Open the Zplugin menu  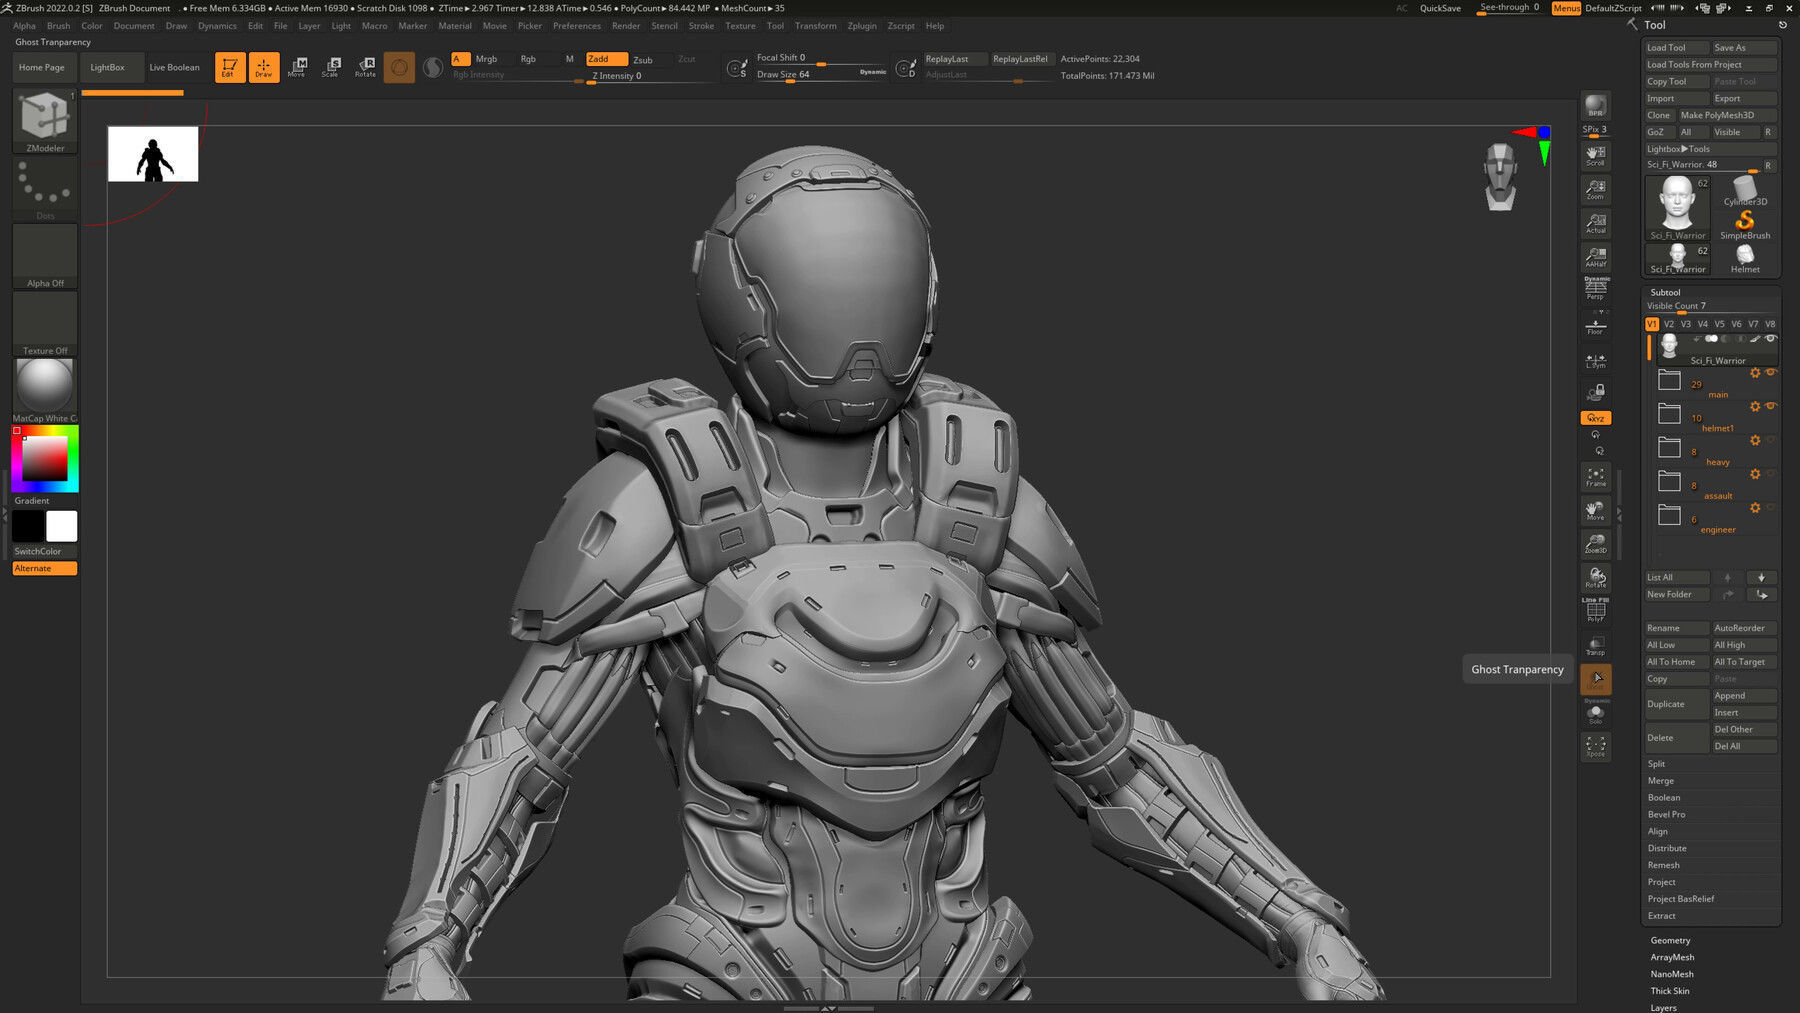pyautogui.click(x=862, y=26)
